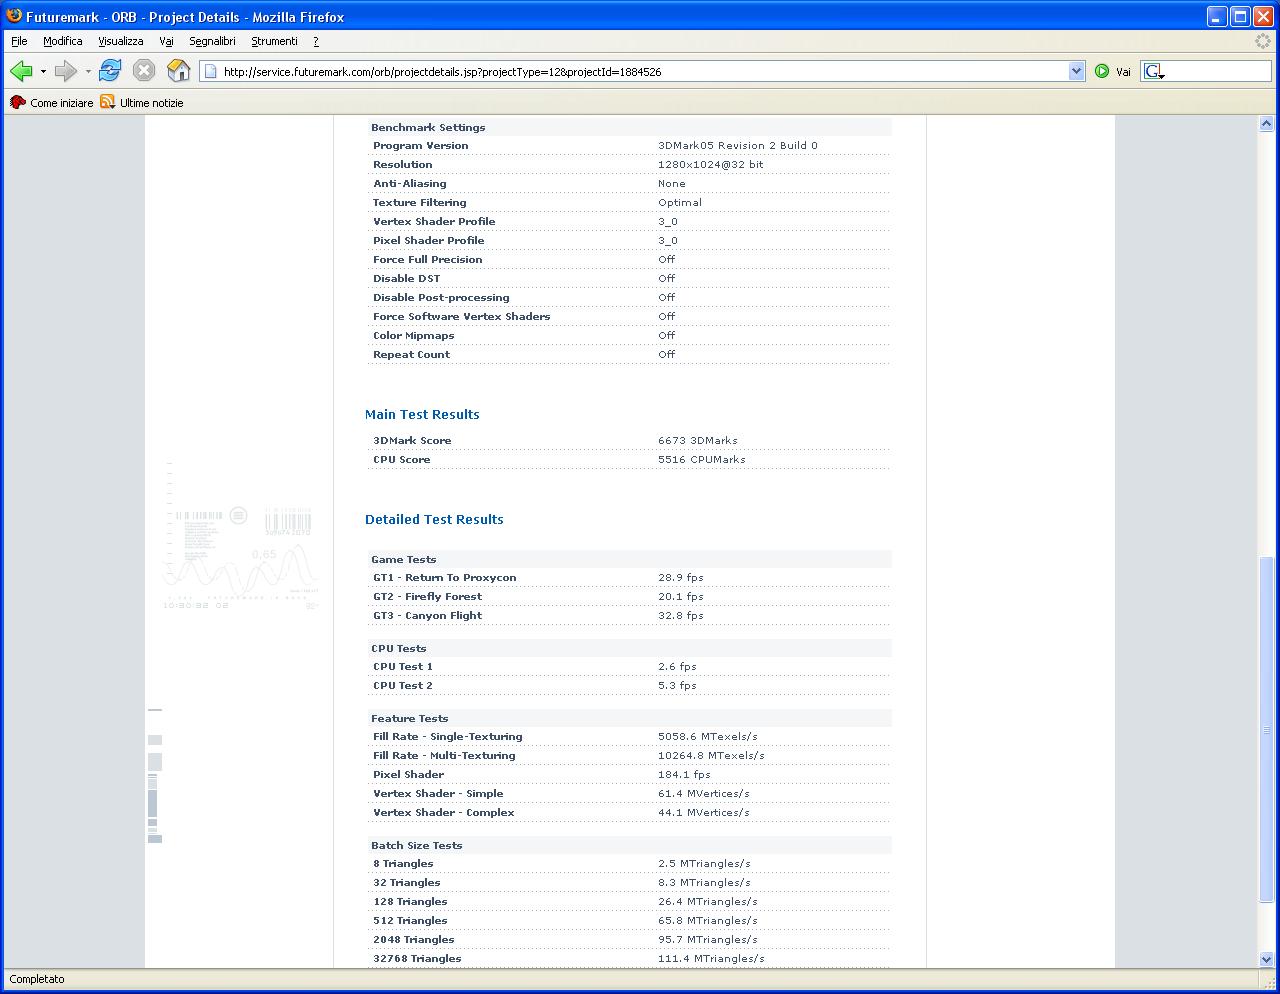Click the 32768 Triangles label

417,958
